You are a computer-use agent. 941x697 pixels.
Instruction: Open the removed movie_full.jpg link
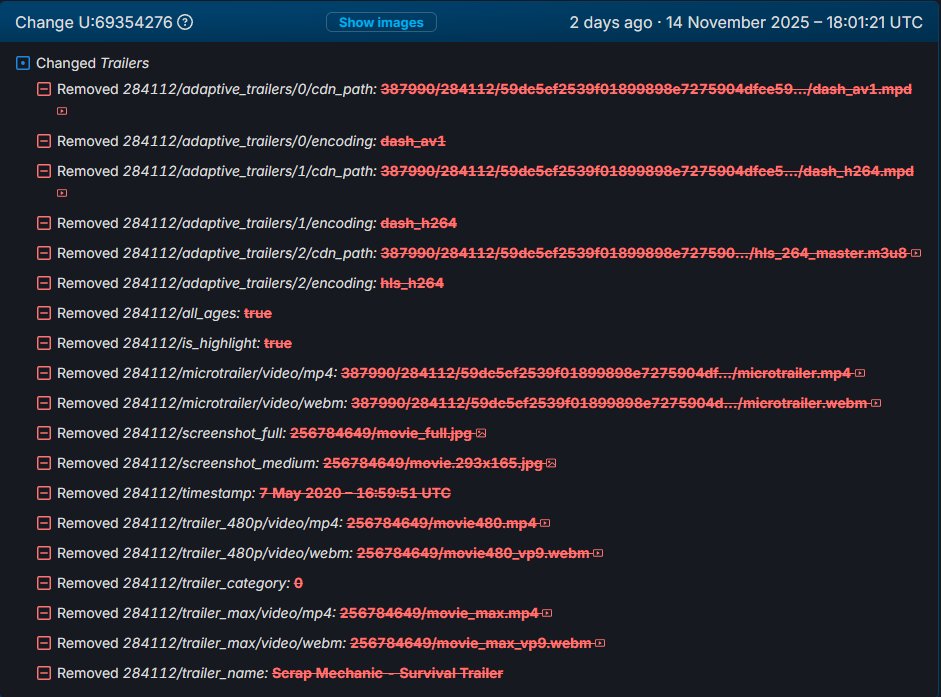[x=381, y=433]
